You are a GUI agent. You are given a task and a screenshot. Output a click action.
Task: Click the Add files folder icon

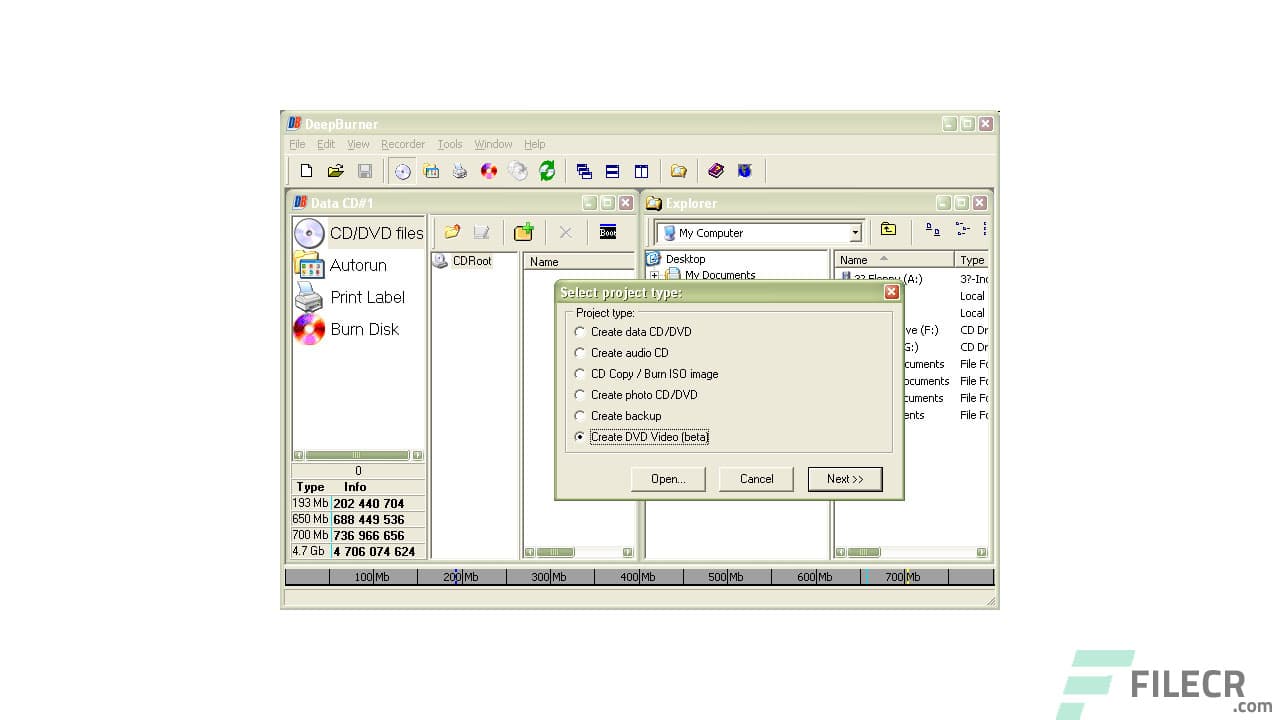453,232
